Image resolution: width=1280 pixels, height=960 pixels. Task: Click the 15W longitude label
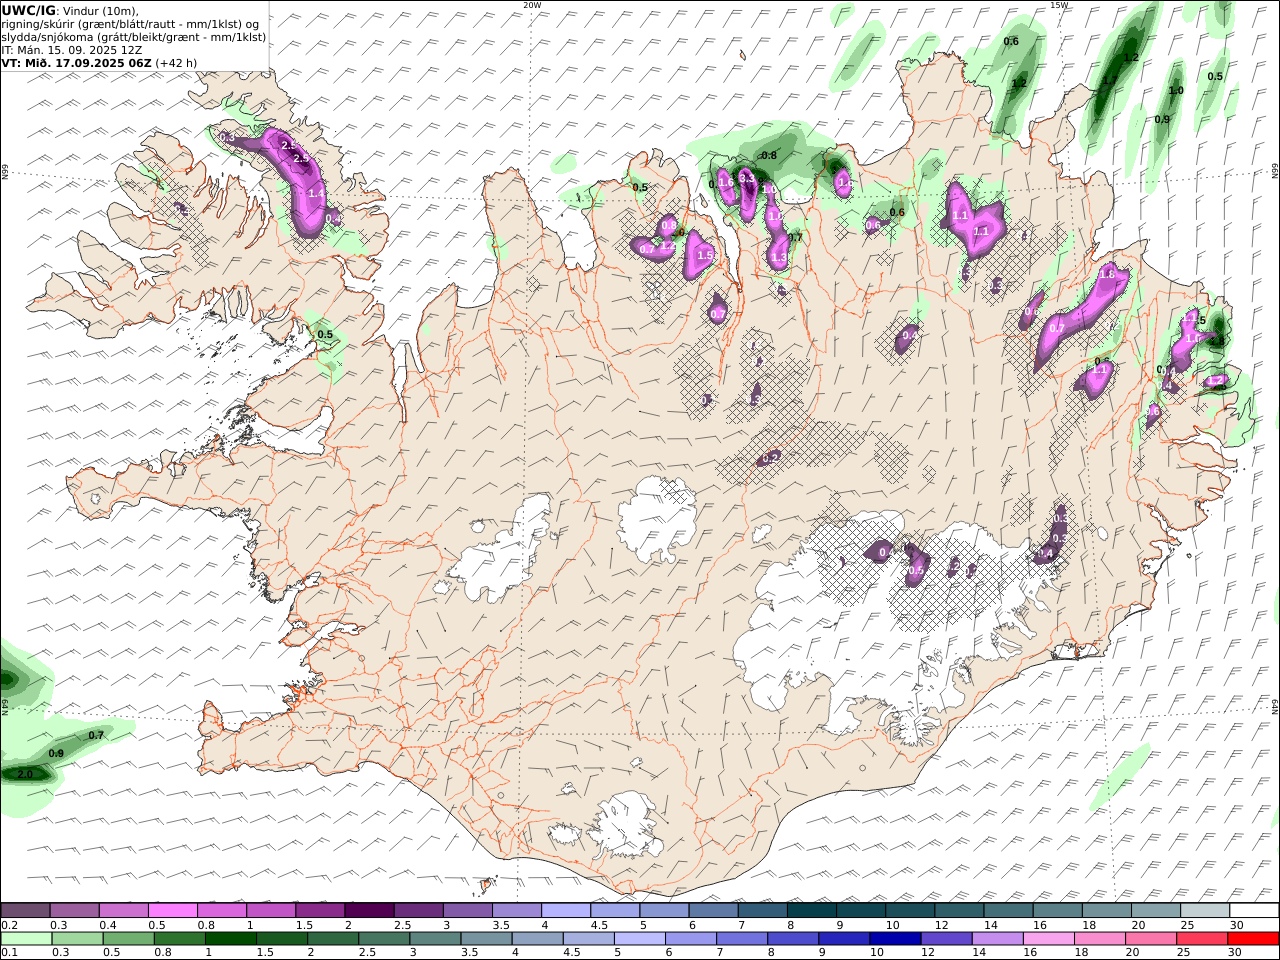1058,4
